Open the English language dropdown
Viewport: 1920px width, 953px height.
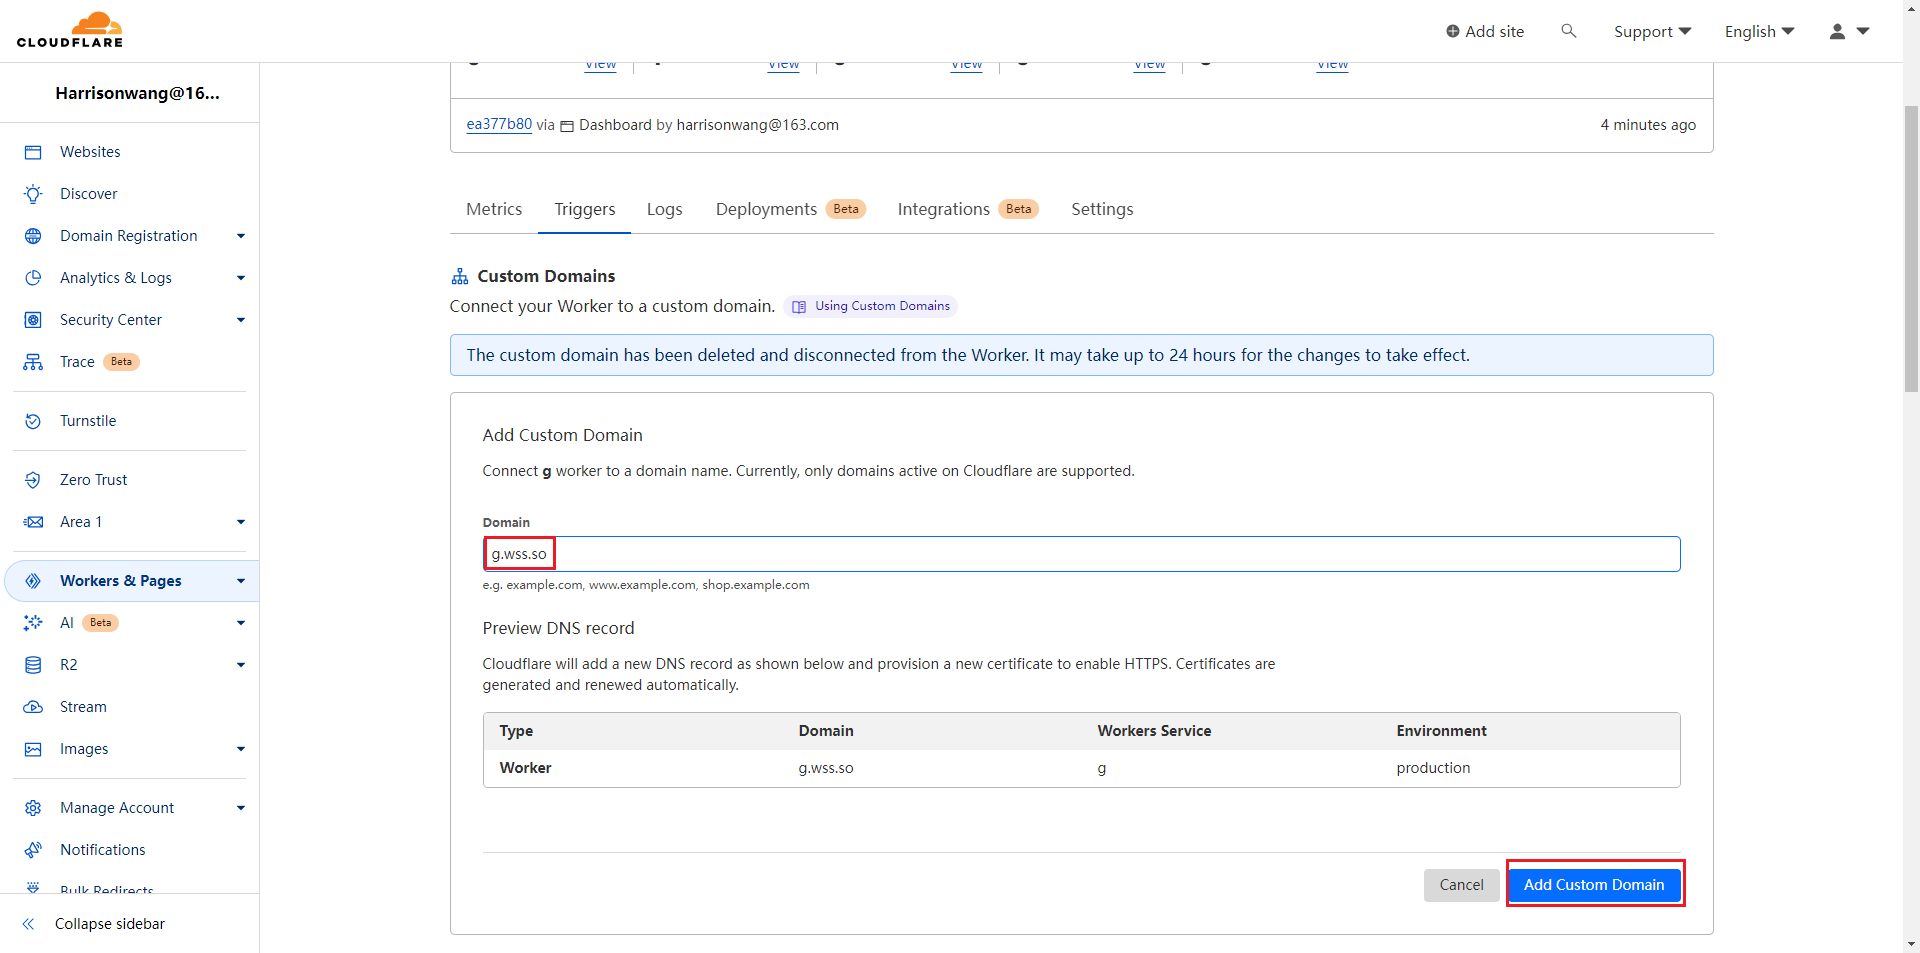pyautogui.click(x=1759, y=31)
